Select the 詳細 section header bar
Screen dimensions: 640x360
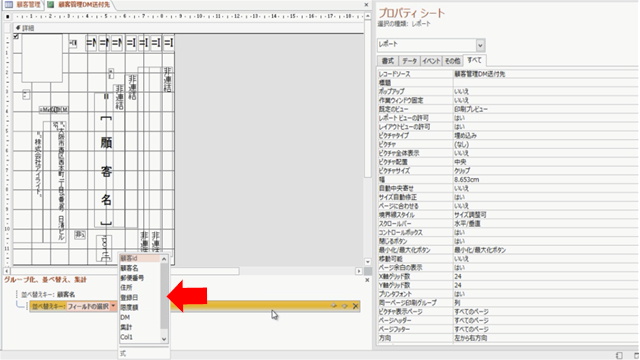pos(188,28)
